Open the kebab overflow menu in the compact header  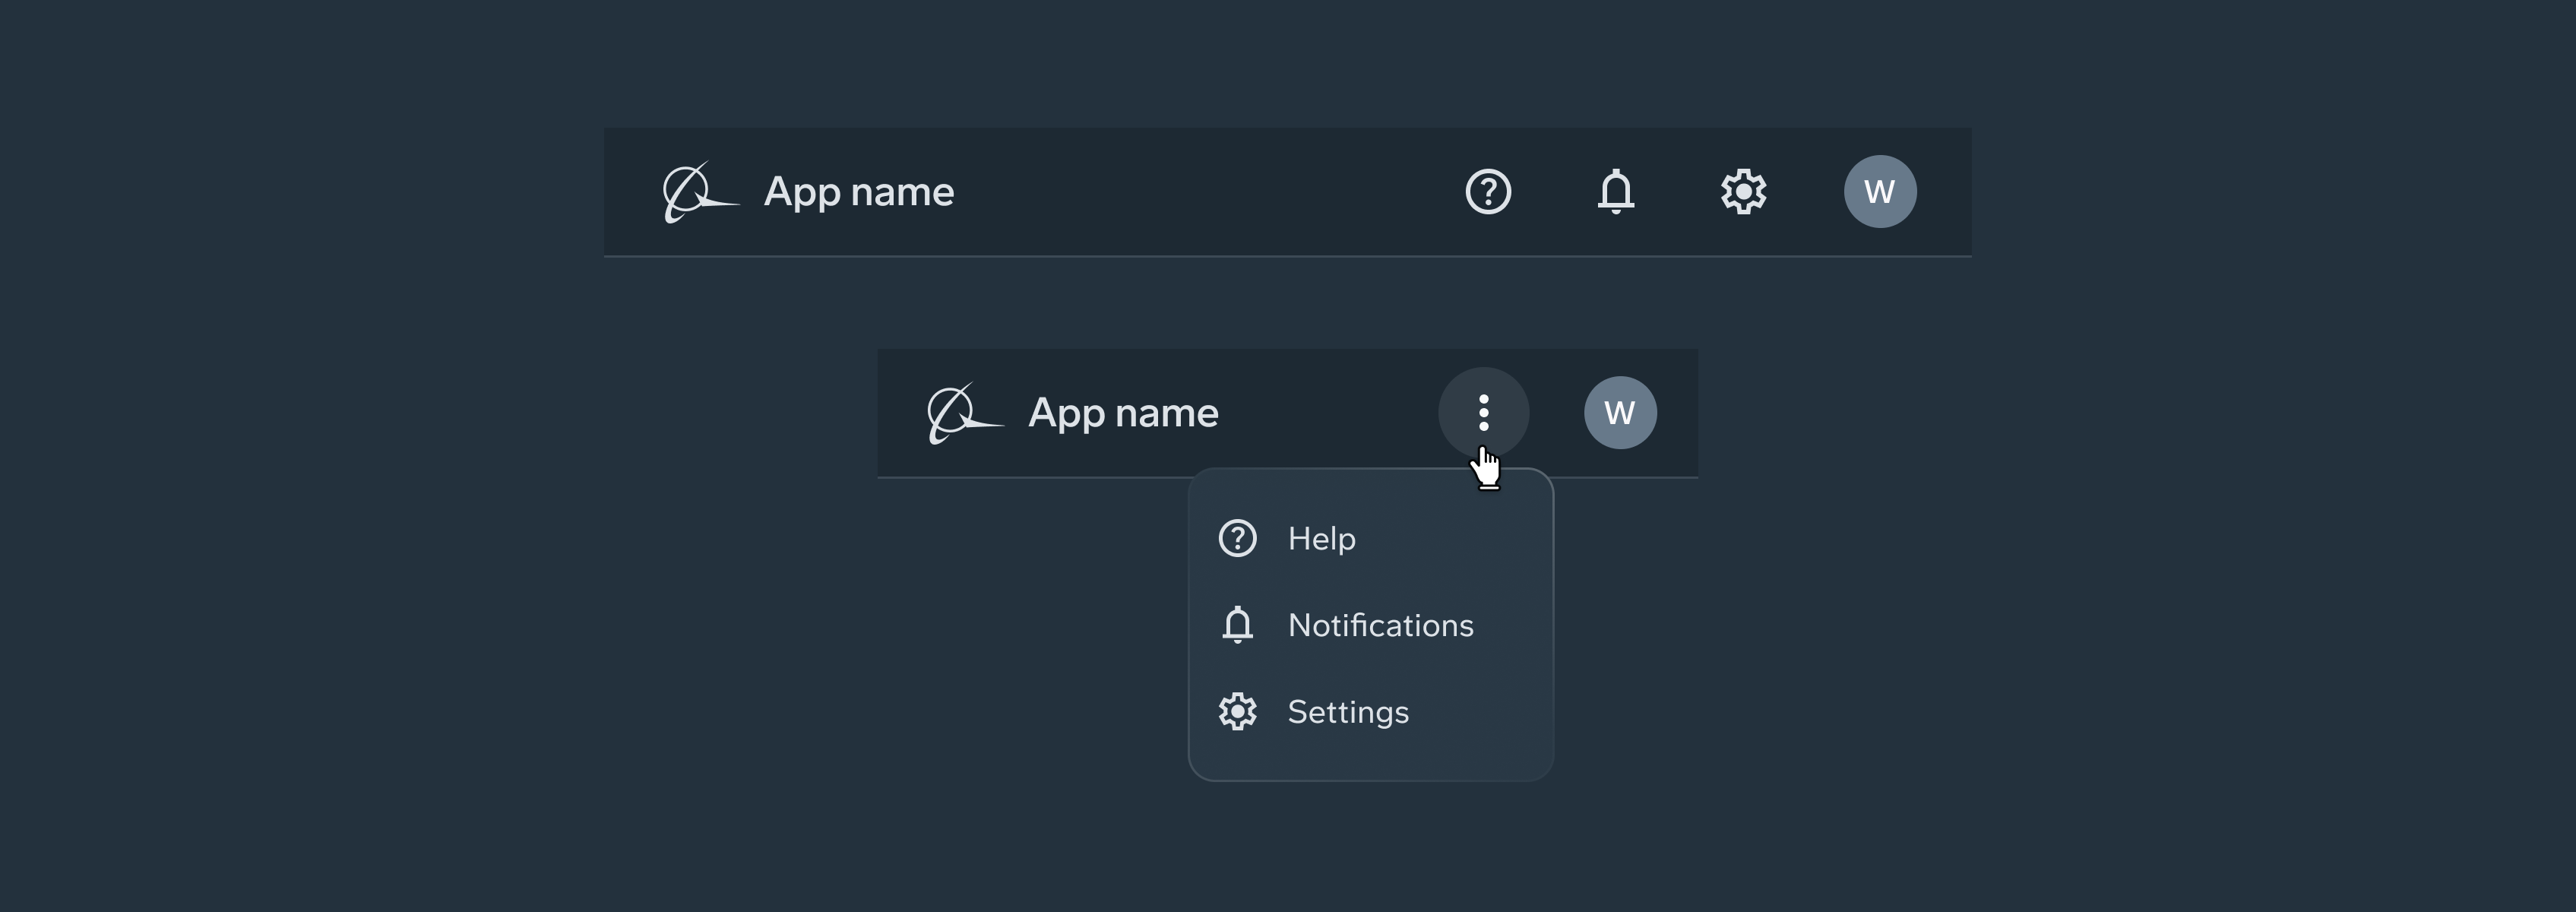coord(1484,412)
